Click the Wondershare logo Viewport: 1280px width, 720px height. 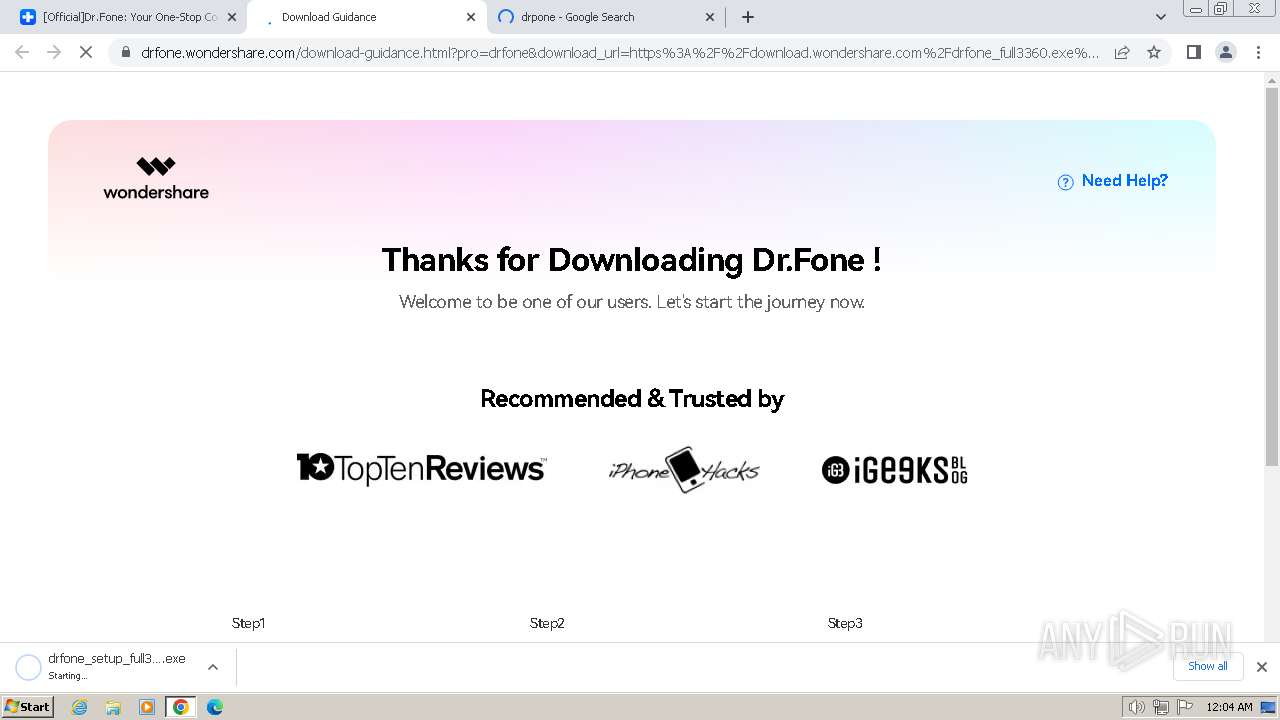pos(156,178)
